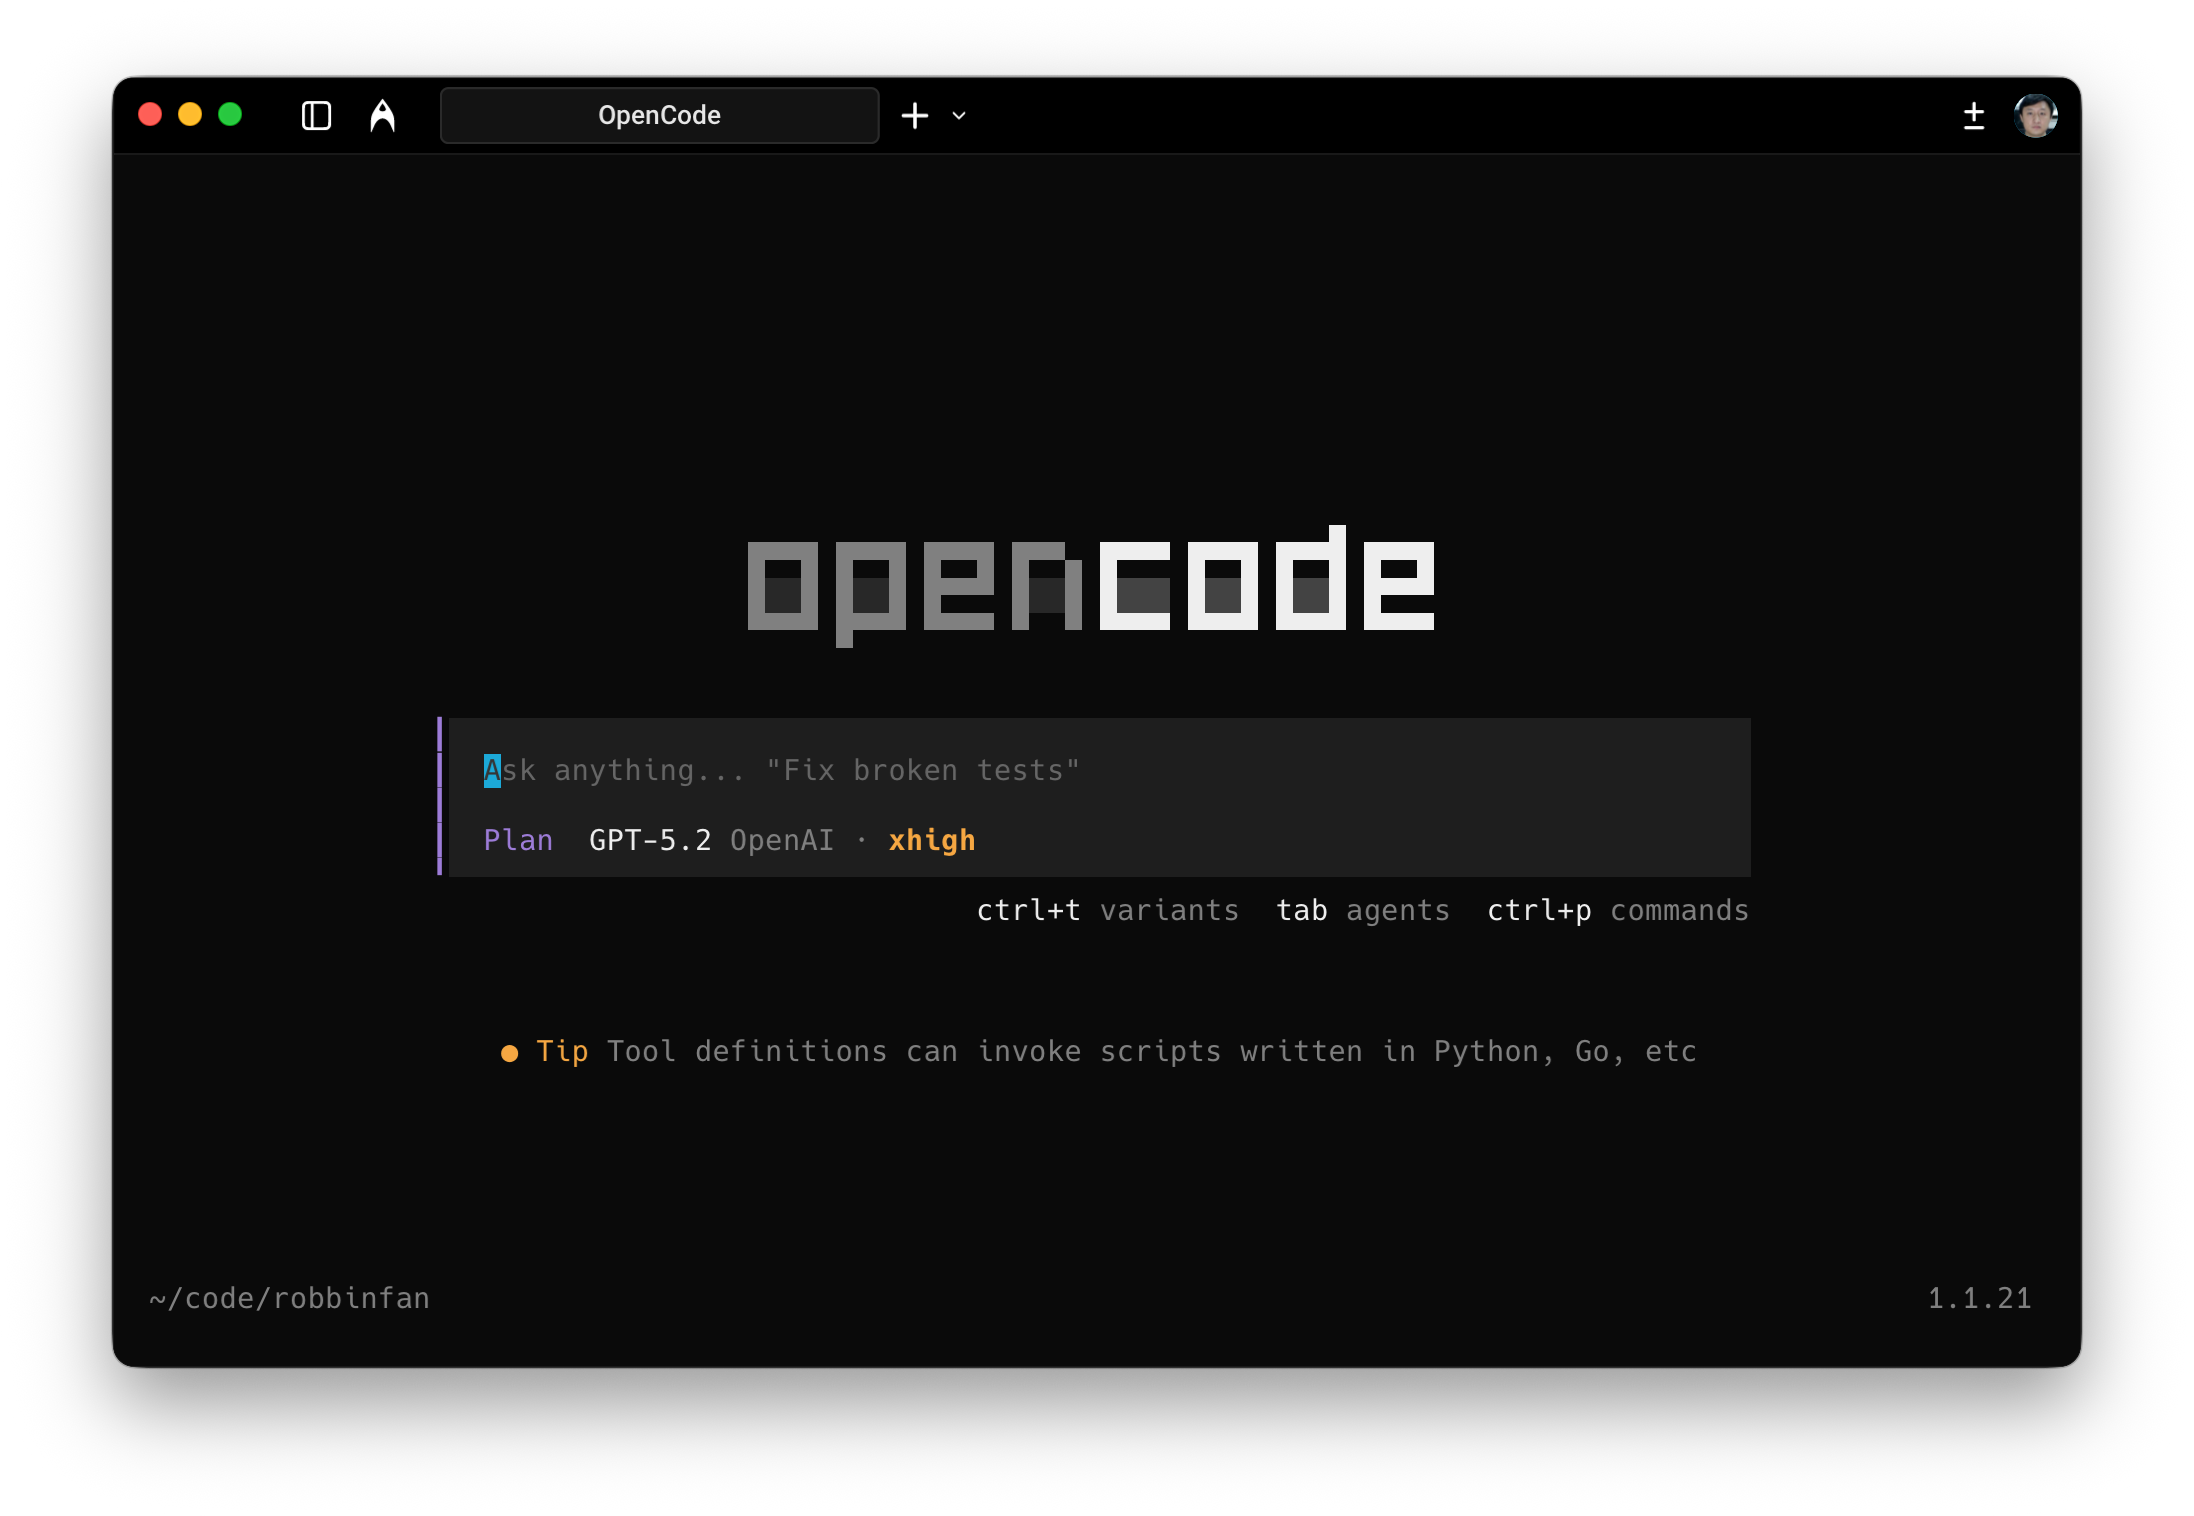Click the green maximize window button

pos(230,115)
